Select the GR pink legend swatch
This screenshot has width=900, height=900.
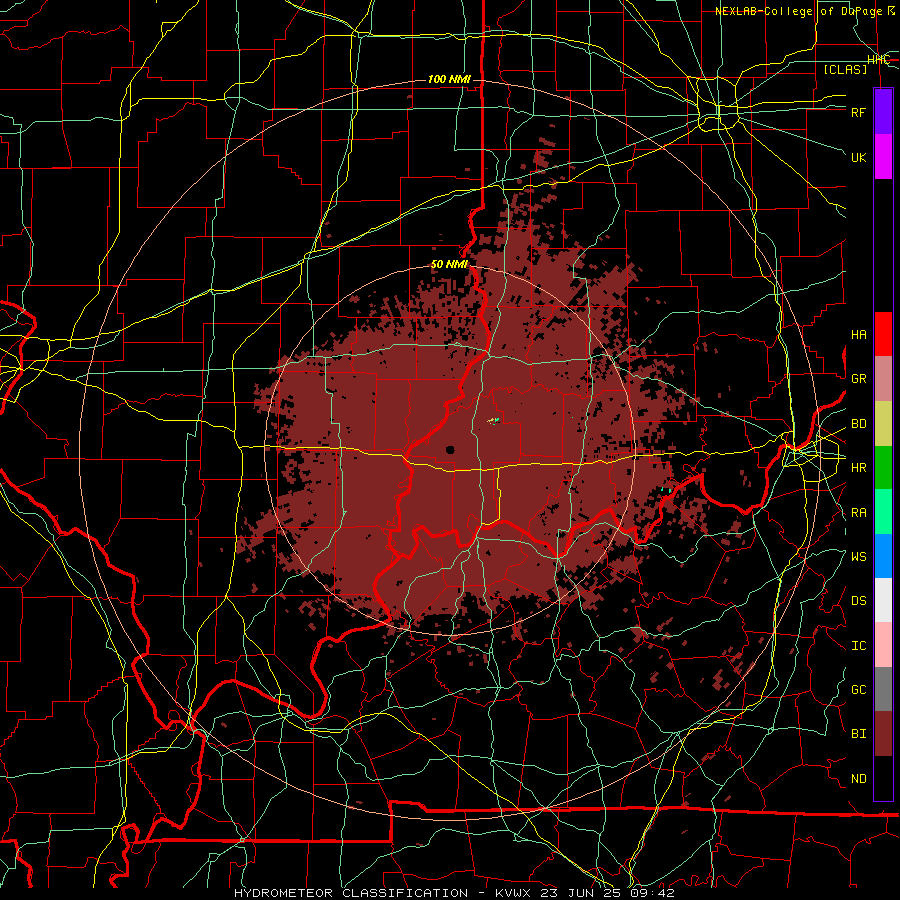point(883,378)
